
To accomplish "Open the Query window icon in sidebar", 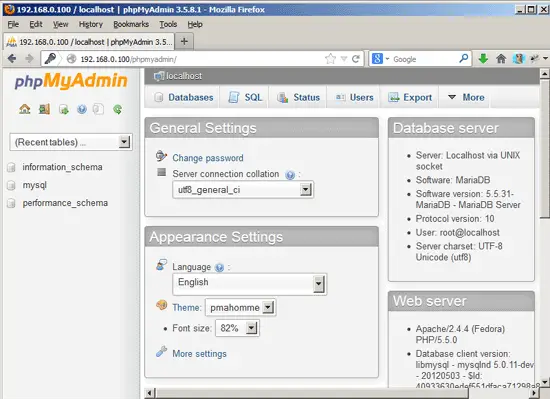I will (63, 109).
